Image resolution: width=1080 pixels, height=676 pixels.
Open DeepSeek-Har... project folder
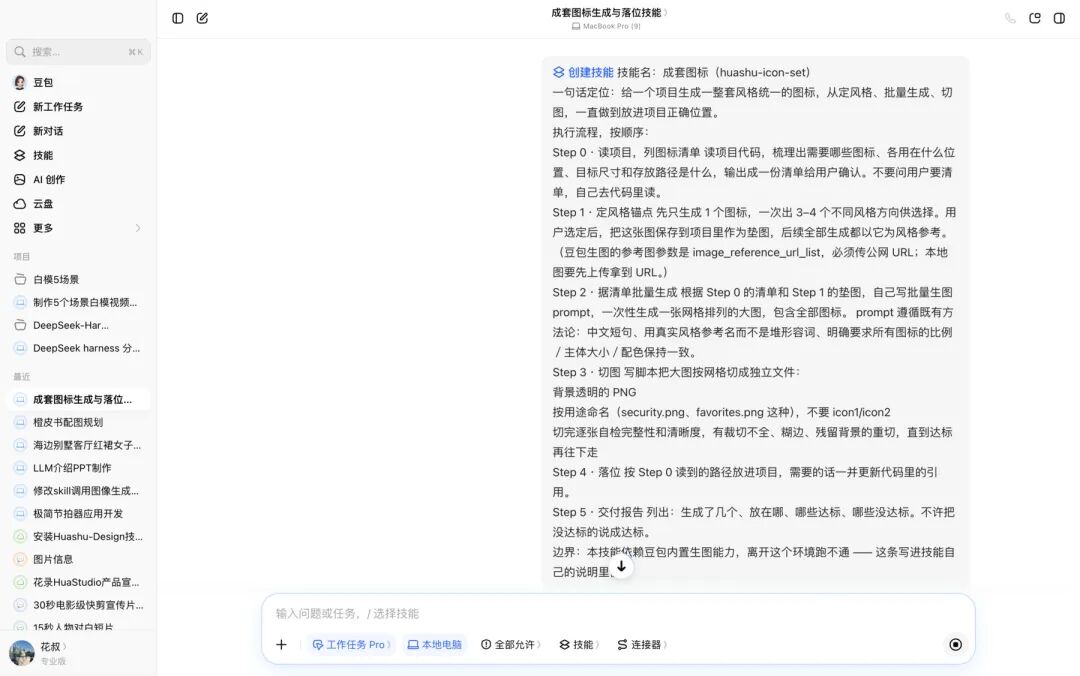pos(78,325)
